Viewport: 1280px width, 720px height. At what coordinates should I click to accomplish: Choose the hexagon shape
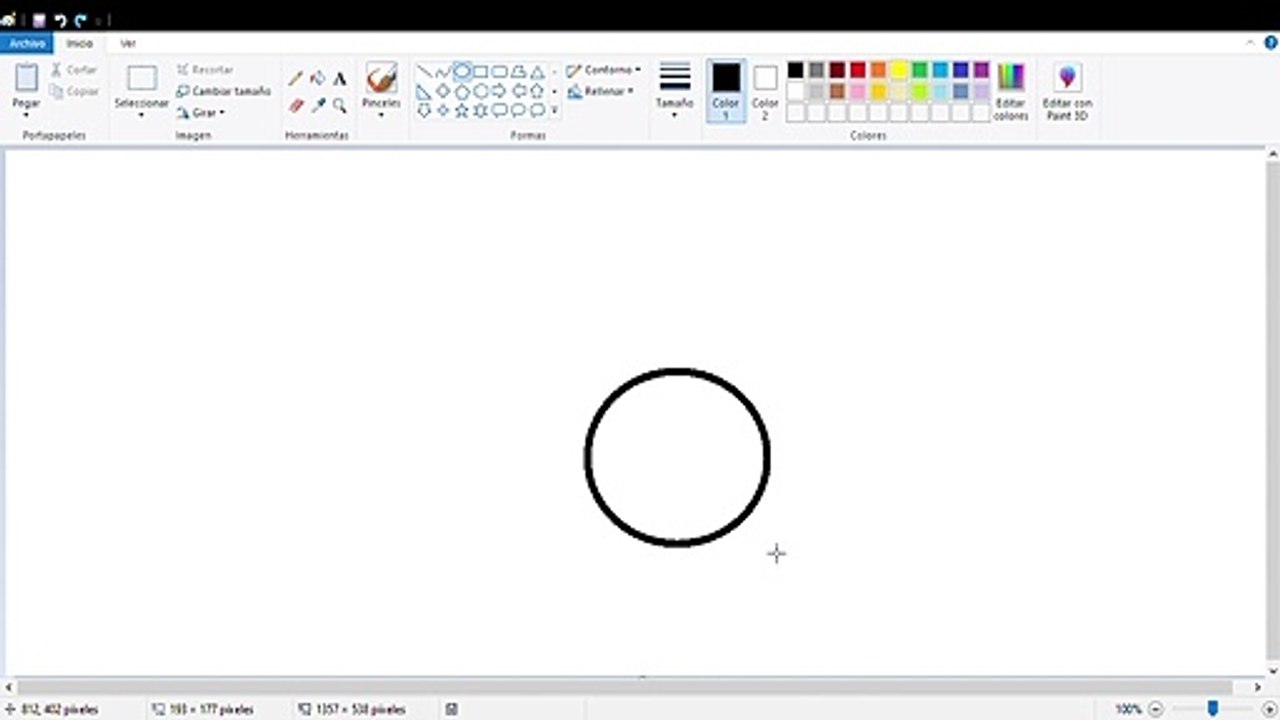[481, 91]
